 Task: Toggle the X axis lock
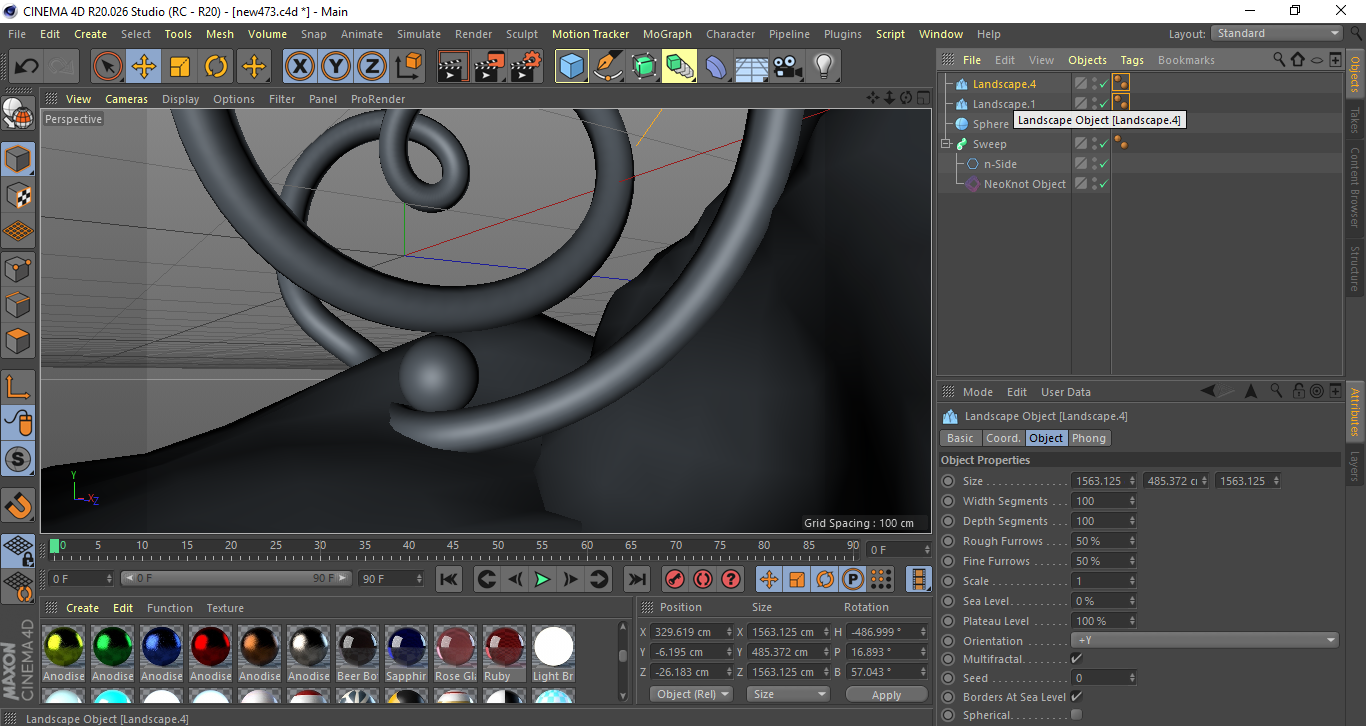[x=299, y=67]
